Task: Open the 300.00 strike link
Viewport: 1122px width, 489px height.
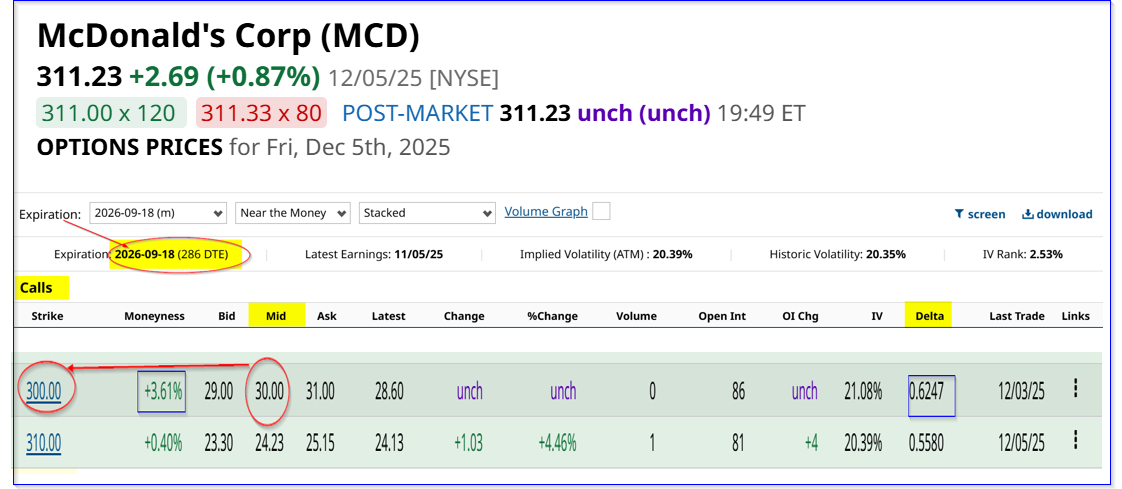Action: 44,391
